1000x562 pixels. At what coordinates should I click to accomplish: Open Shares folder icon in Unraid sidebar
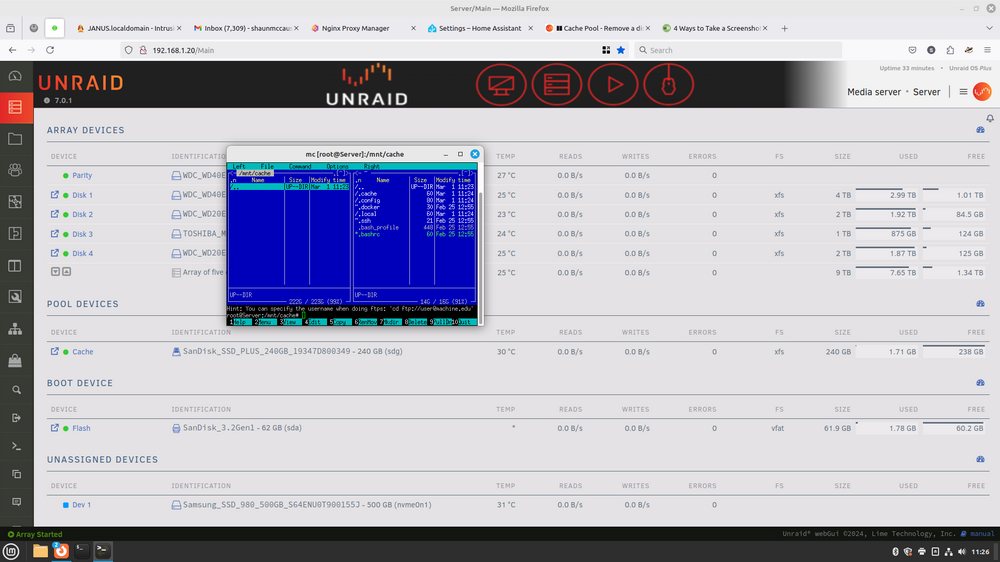[x=15, y=138]
